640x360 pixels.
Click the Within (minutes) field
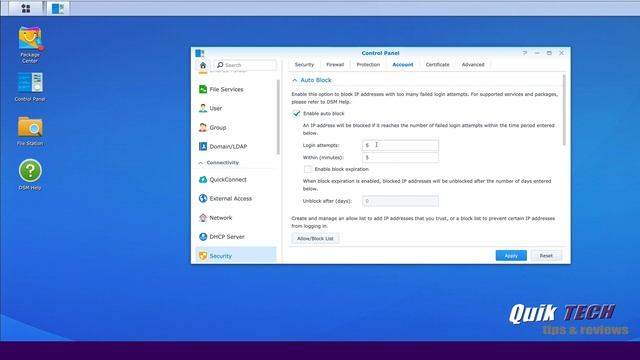[x=400, y=158]
